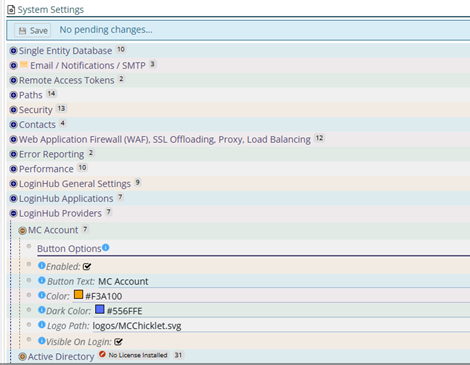Click info icon beside Visible On Login
470x365 pixels.
[42, 341]
